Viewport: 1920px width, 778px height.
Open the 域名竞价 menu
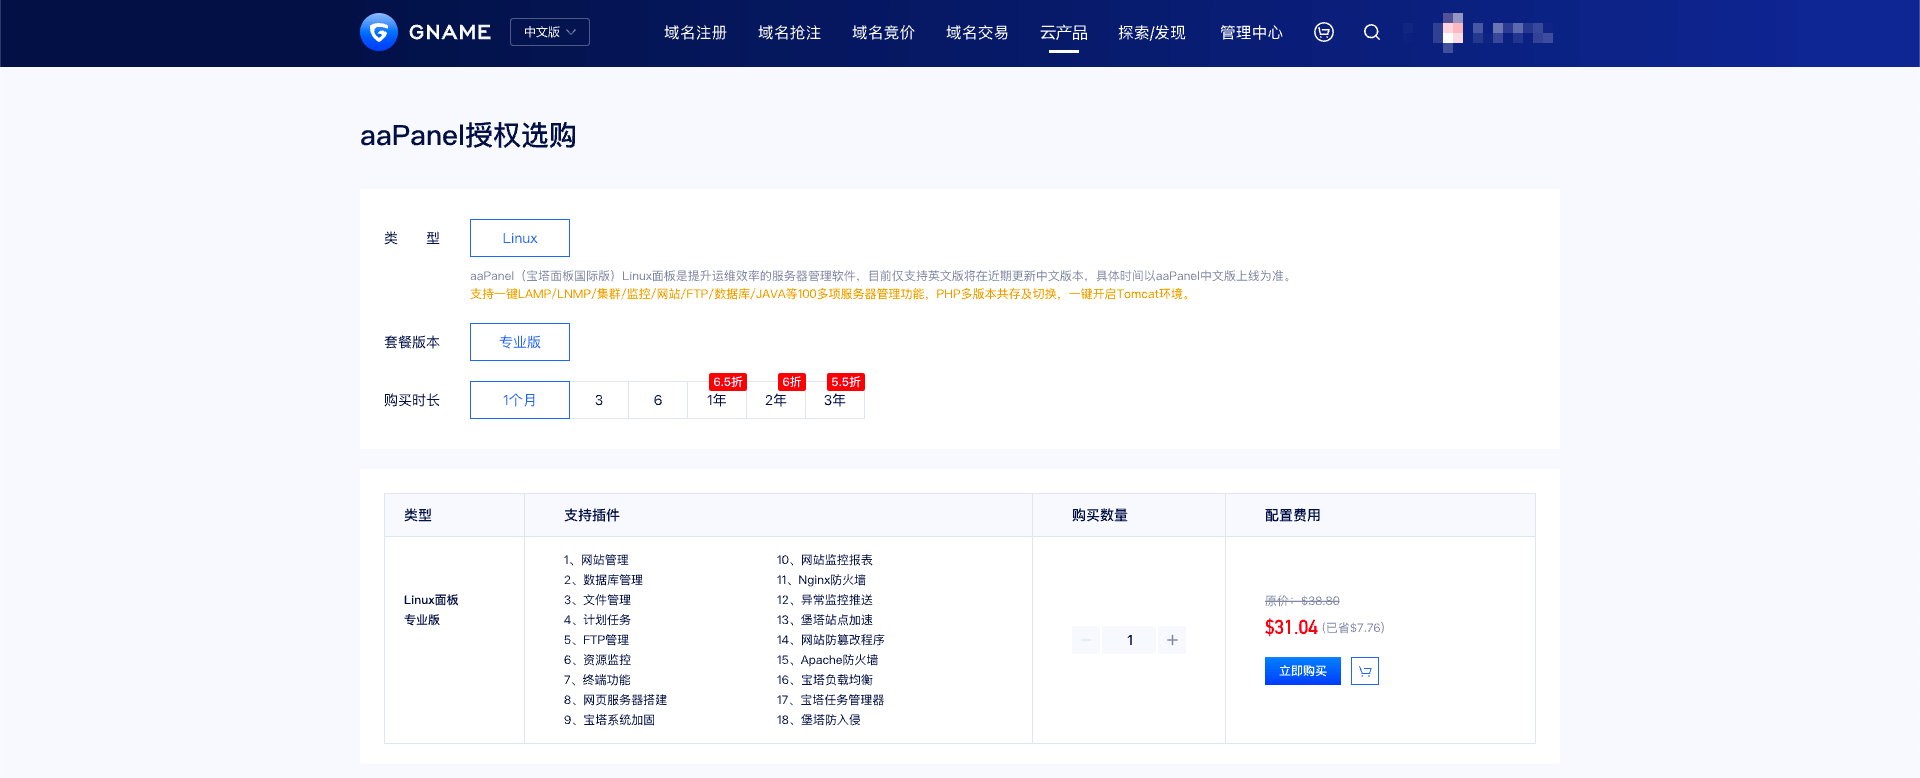pos(883,33)
